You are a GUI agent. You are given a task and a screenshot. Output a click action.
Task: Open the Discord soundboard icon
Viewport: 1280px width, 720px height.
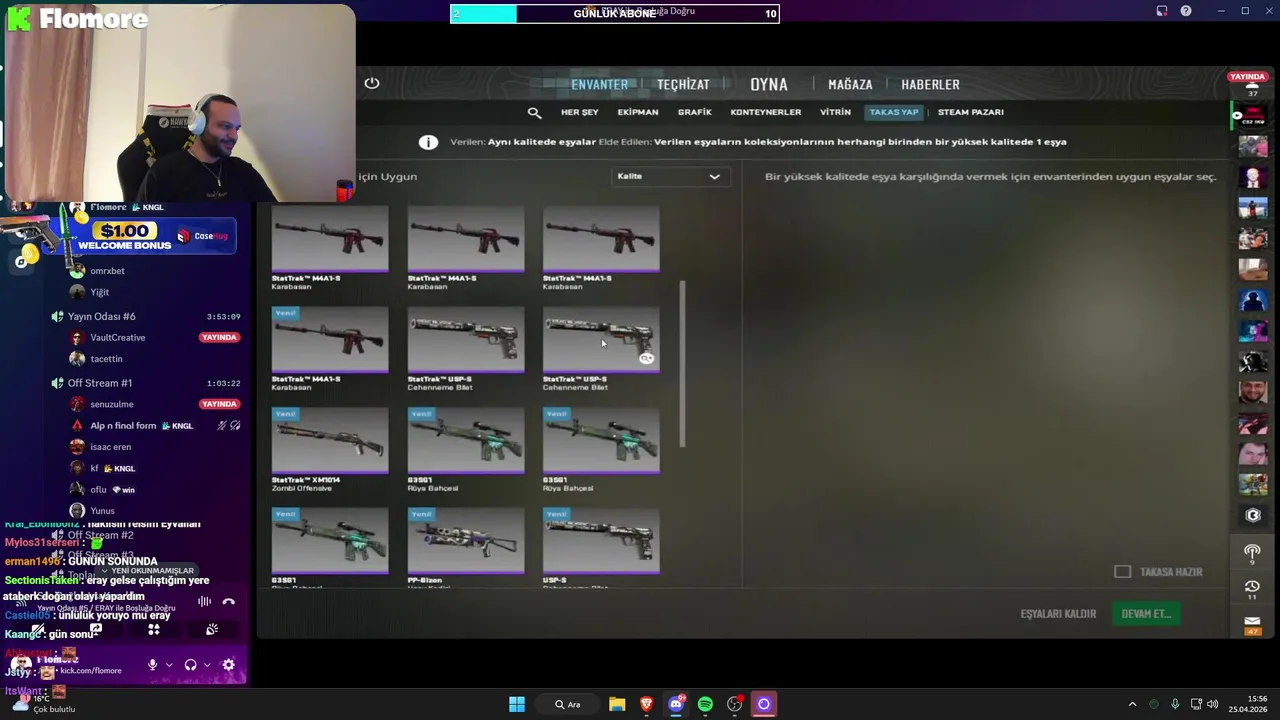(212, 629)
